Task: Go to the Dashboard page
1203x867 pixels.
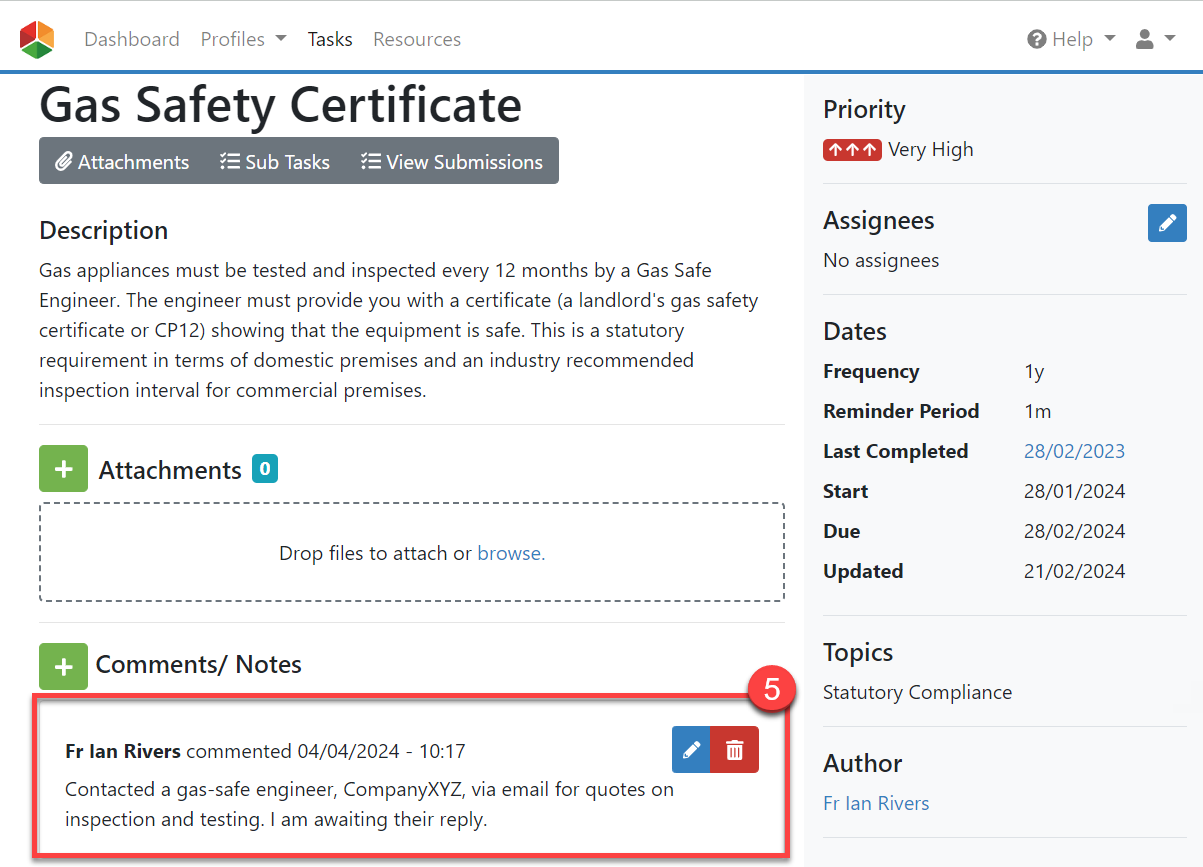Action: coord(132,40)
